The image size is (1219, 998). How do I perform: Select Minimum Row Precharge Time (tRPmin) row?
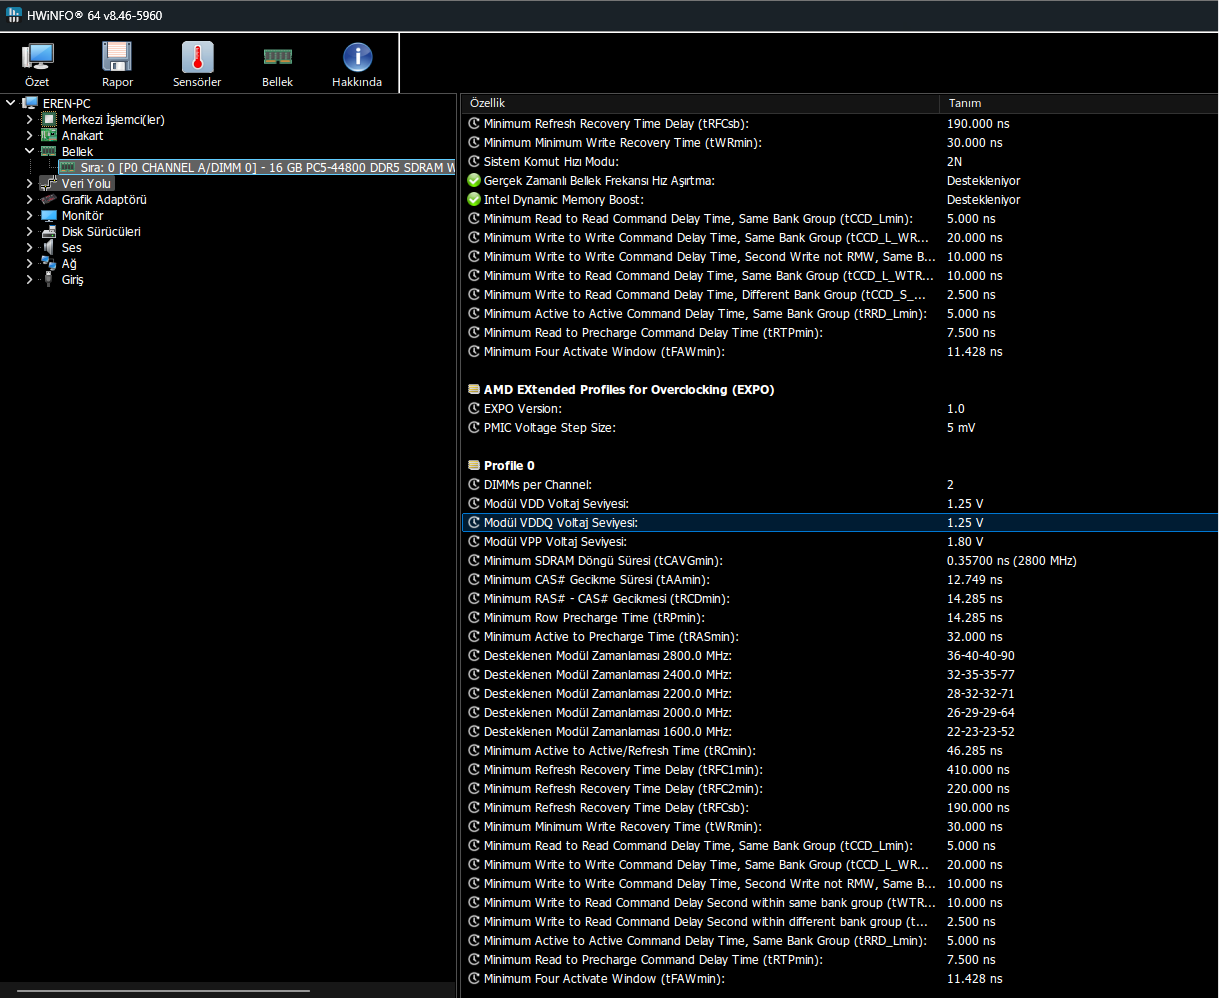pyautogui.click(x=839, y=617)
